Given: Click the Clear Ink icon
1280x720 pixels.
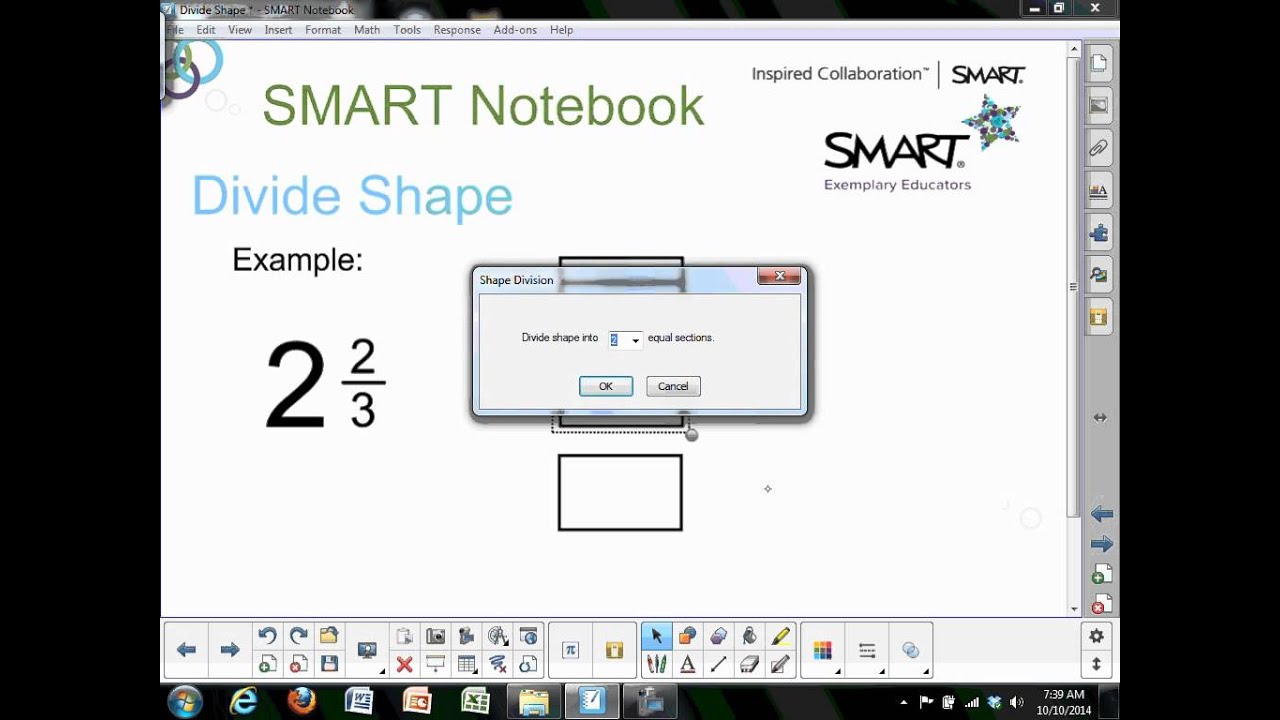Looking at the screenshot, I should click(497, 664).
